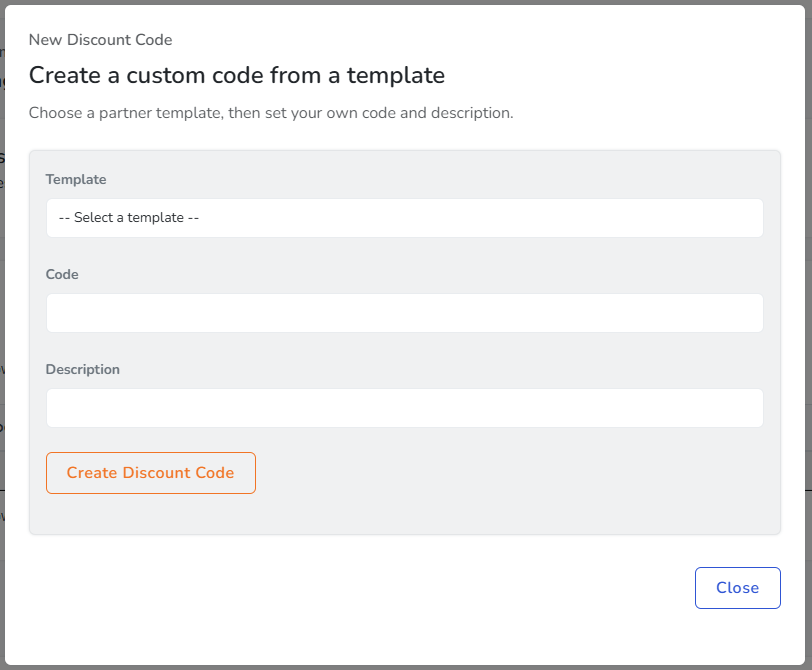The width and height of the screenshot is (812, 670).
Task: Click the "Create a custom code" heading
Action: click(236, 75)
